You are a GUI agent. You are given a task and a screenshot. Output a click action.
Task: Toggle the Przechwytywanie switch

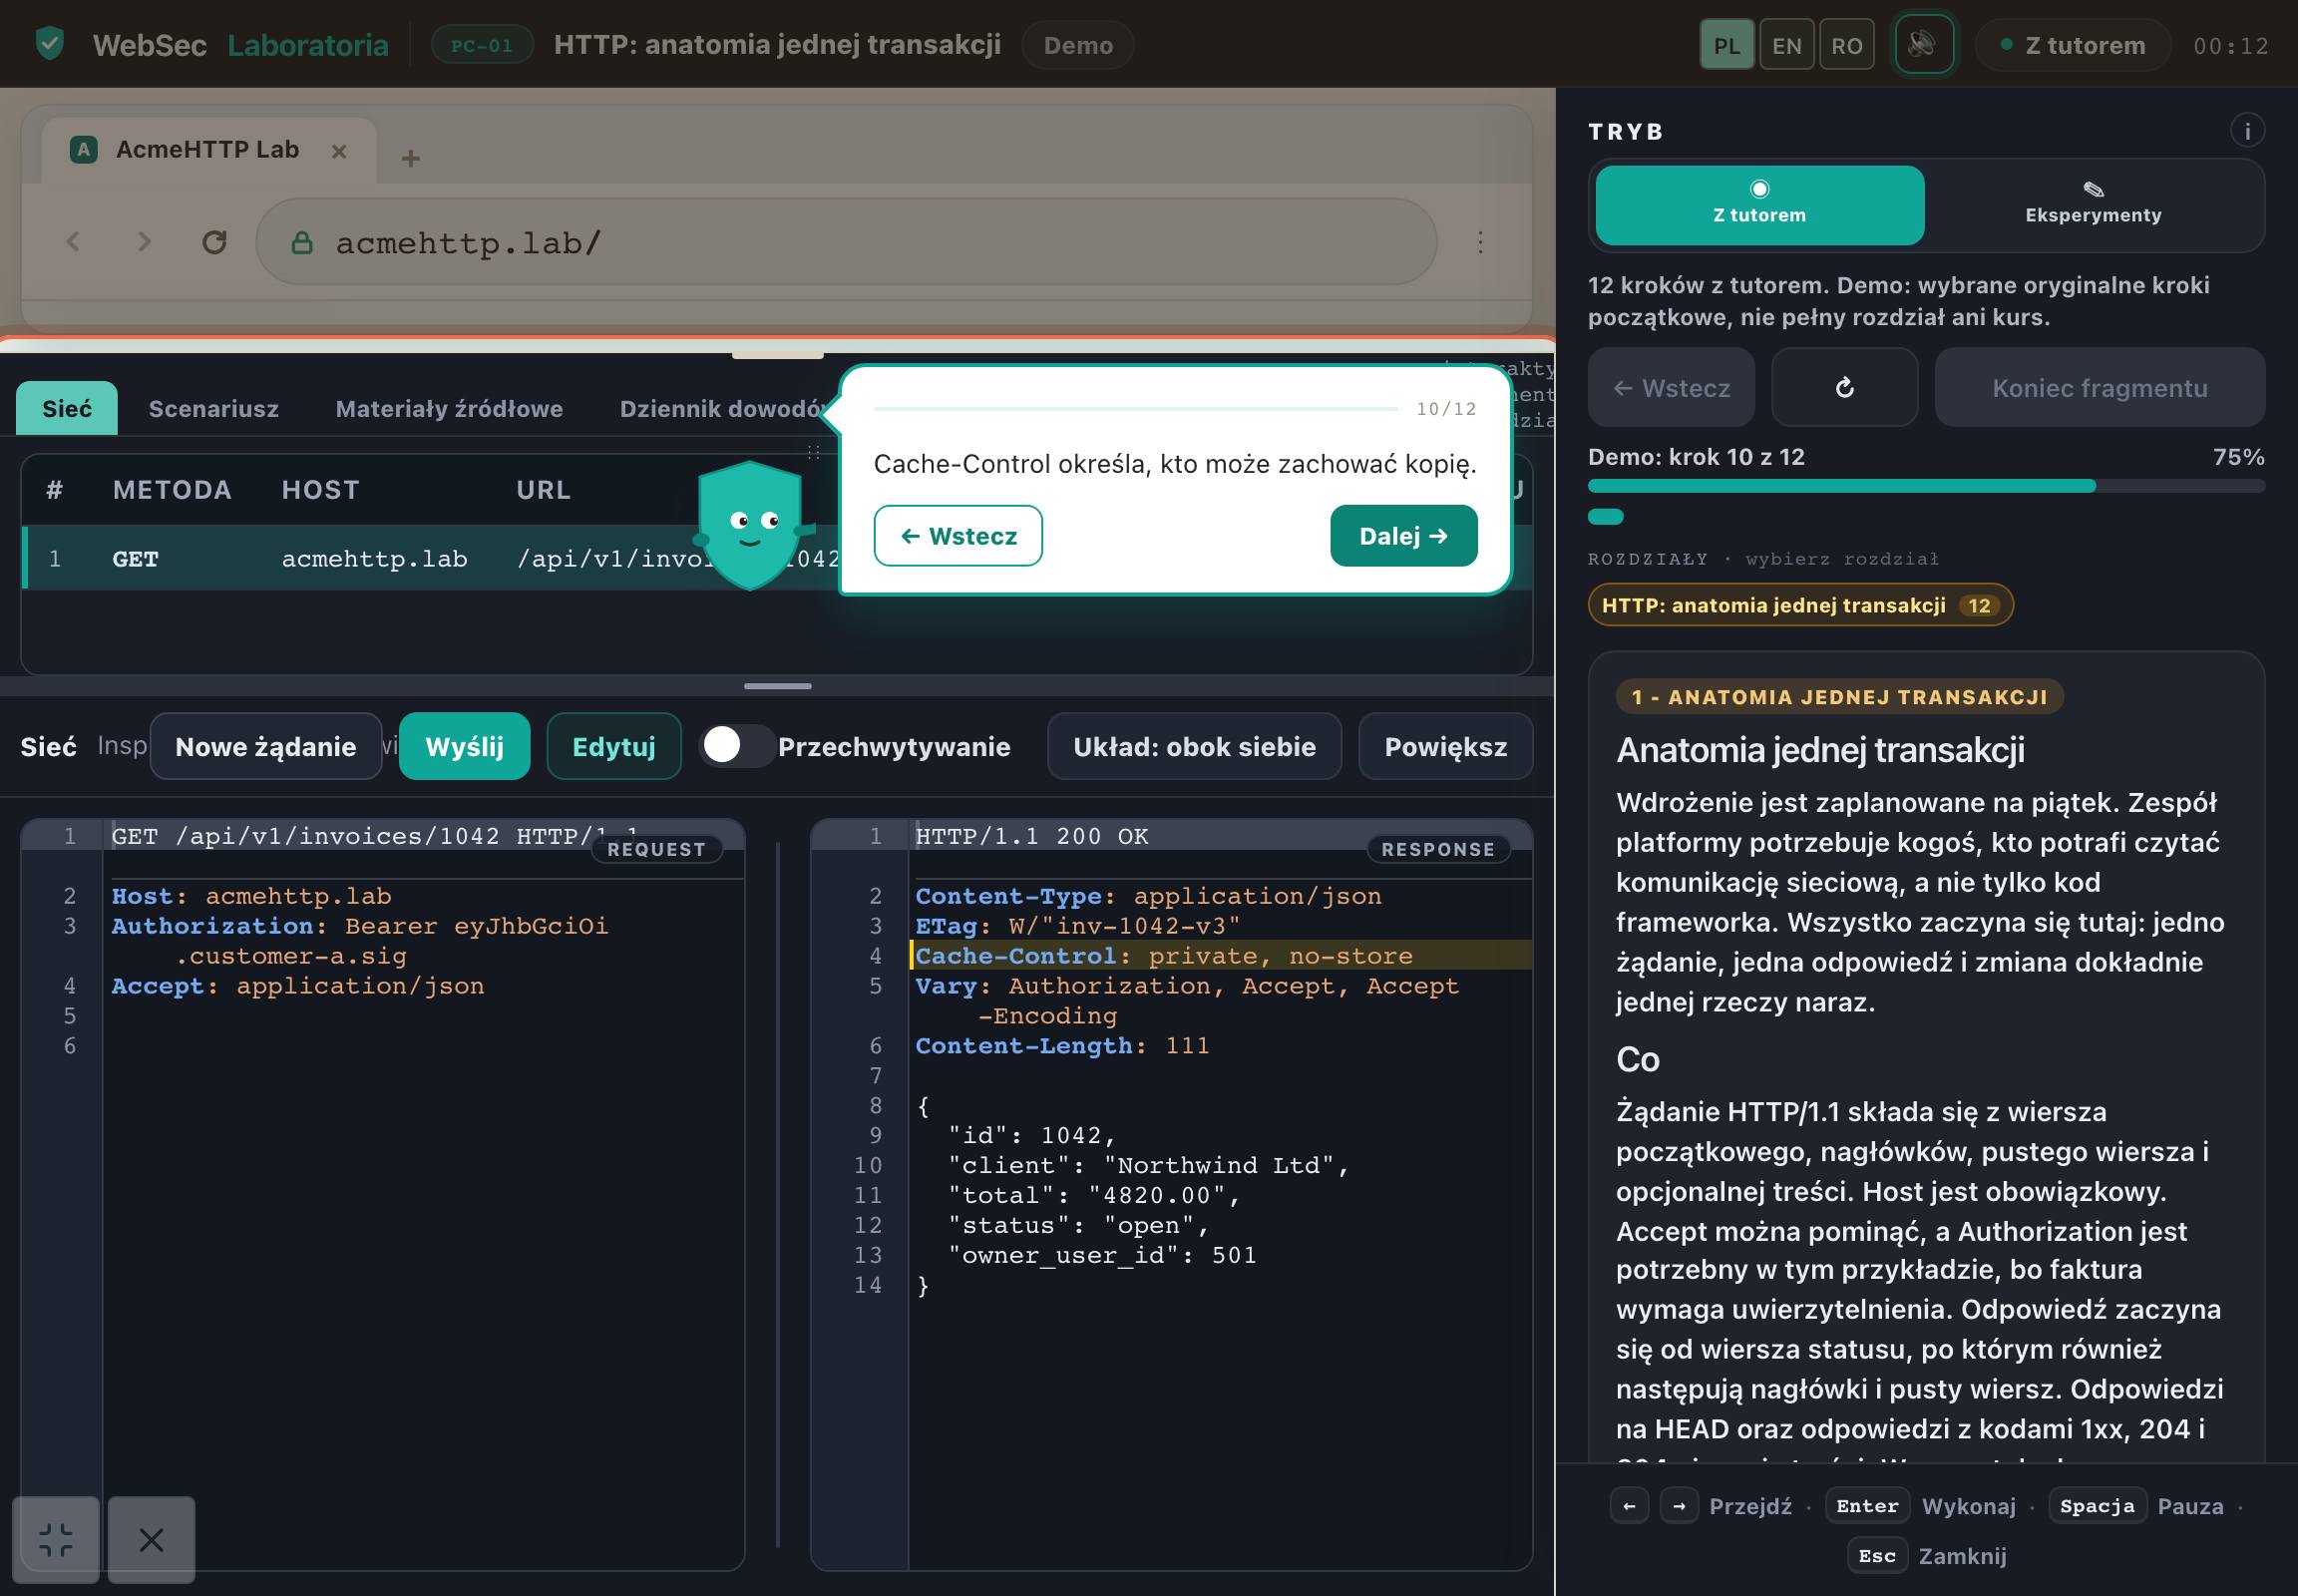point(736,746)
